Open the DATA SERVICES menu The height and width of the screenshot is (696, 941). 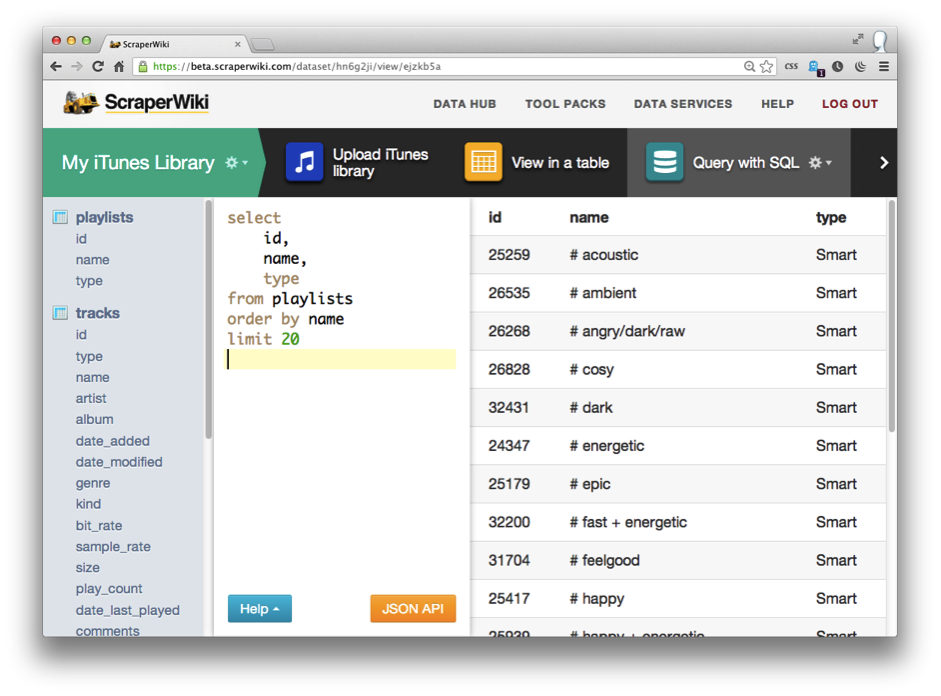(683, 104)
